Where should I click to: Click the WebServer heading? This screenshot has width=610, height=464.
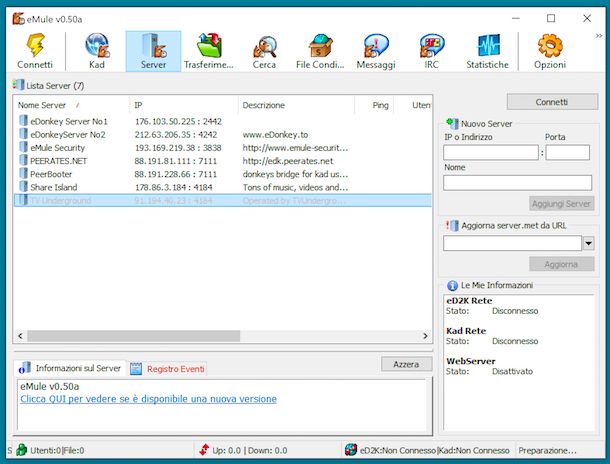[471, 361]
